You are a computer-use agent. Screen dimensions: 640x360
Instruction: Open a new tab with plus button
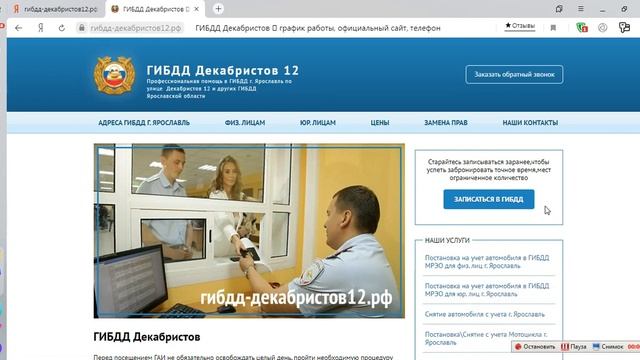tap(218, 9)
